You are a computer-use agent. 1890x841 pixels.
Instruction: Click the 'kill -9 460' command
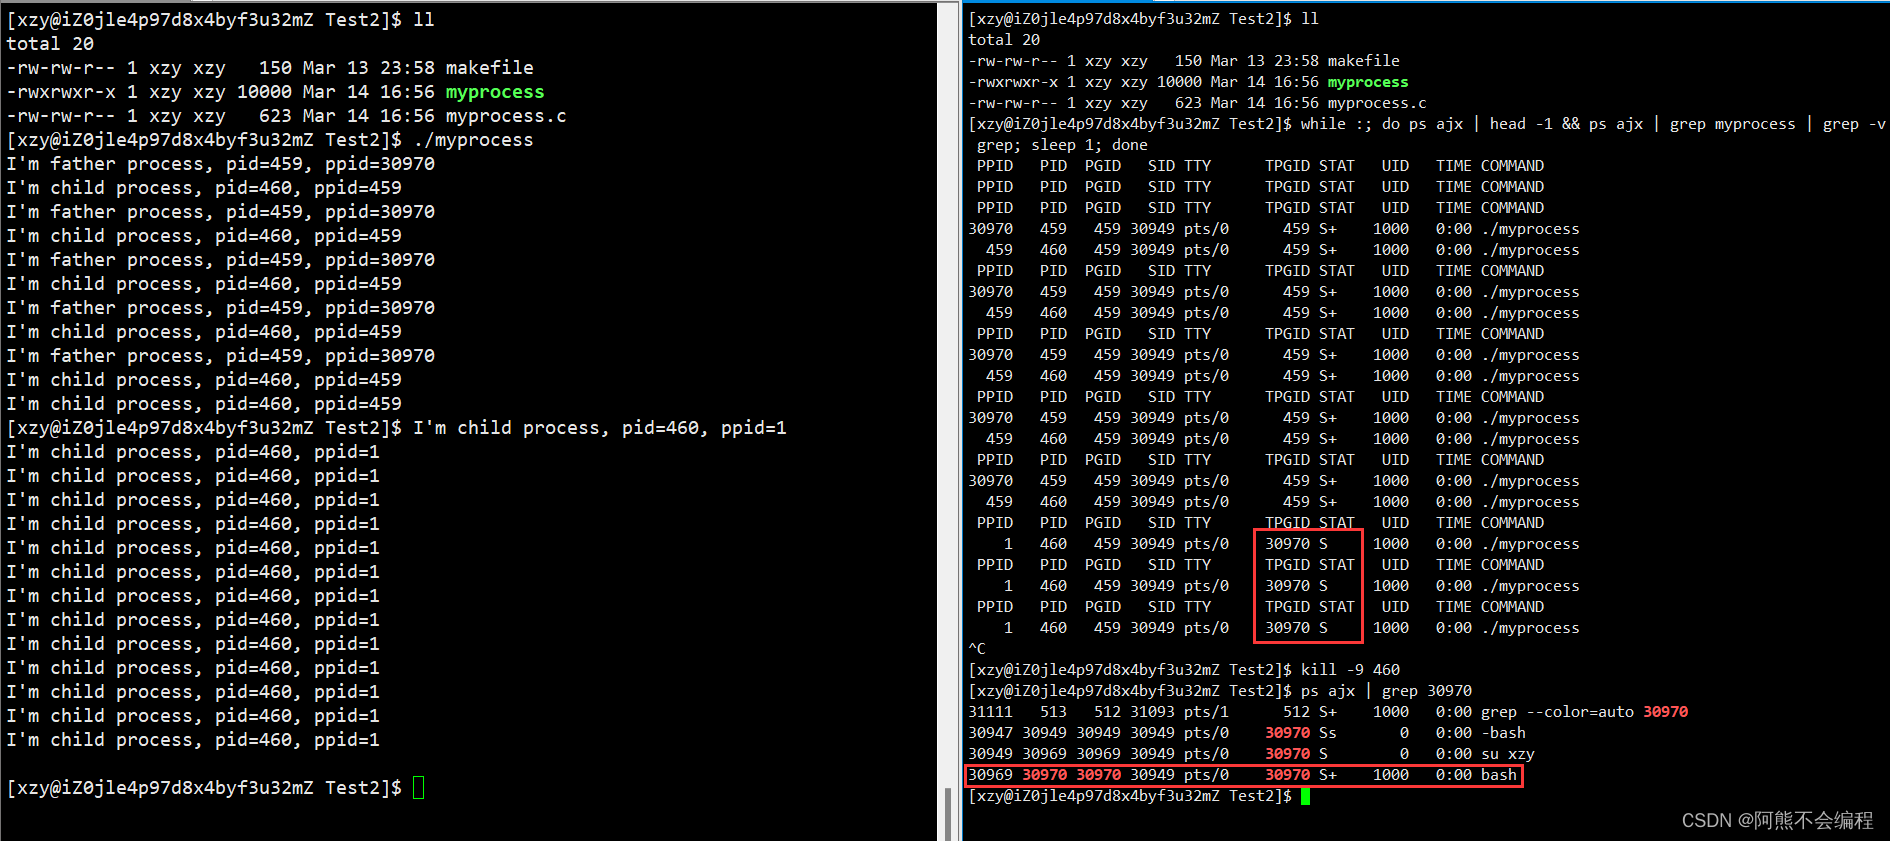click(1350, 670)
